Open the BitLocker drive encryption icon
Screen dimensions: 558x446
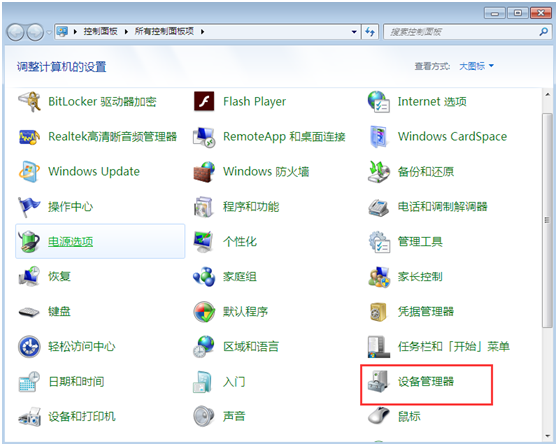coord(29,102)
